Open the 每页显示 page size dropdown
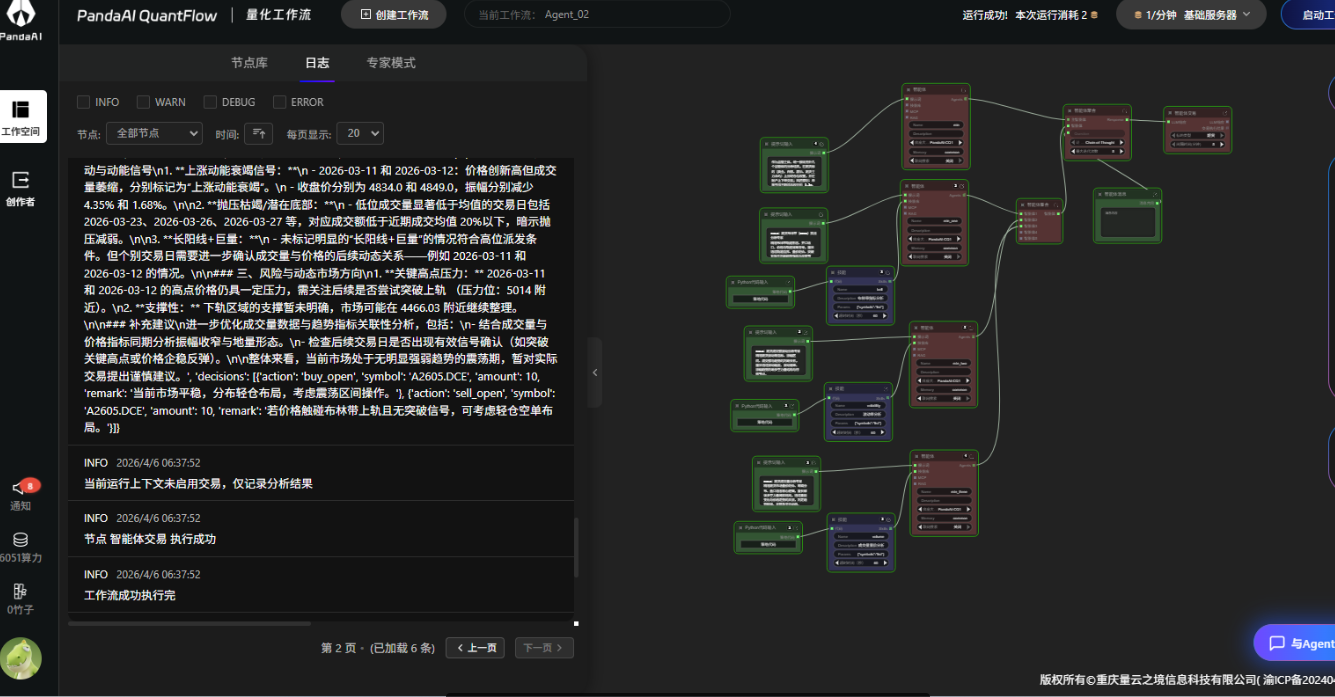The width and height of the screenshot is (1335, 697). coord(360,133)
